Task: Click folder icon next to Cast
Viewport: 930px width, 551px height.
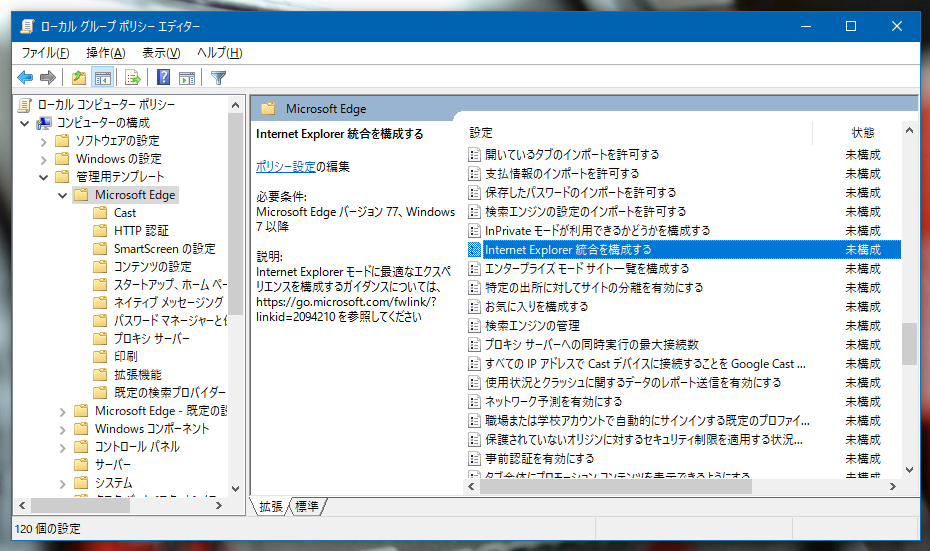Action: tap(100, 212)
